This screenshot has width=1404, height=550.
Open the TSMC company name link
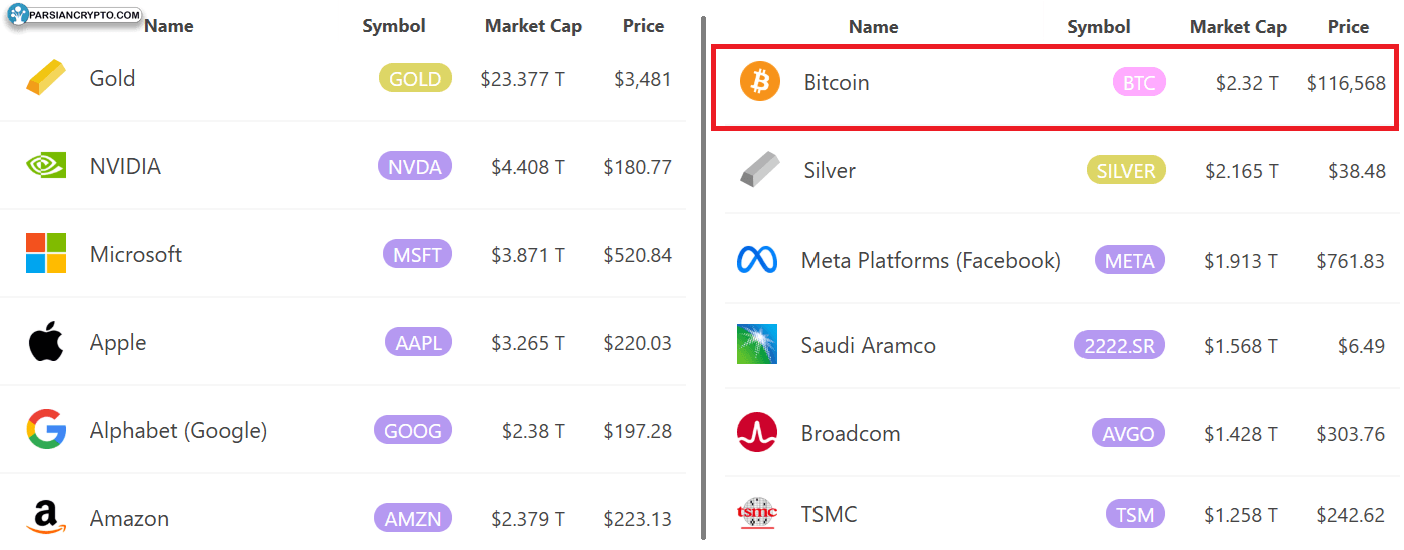point(829,515)
